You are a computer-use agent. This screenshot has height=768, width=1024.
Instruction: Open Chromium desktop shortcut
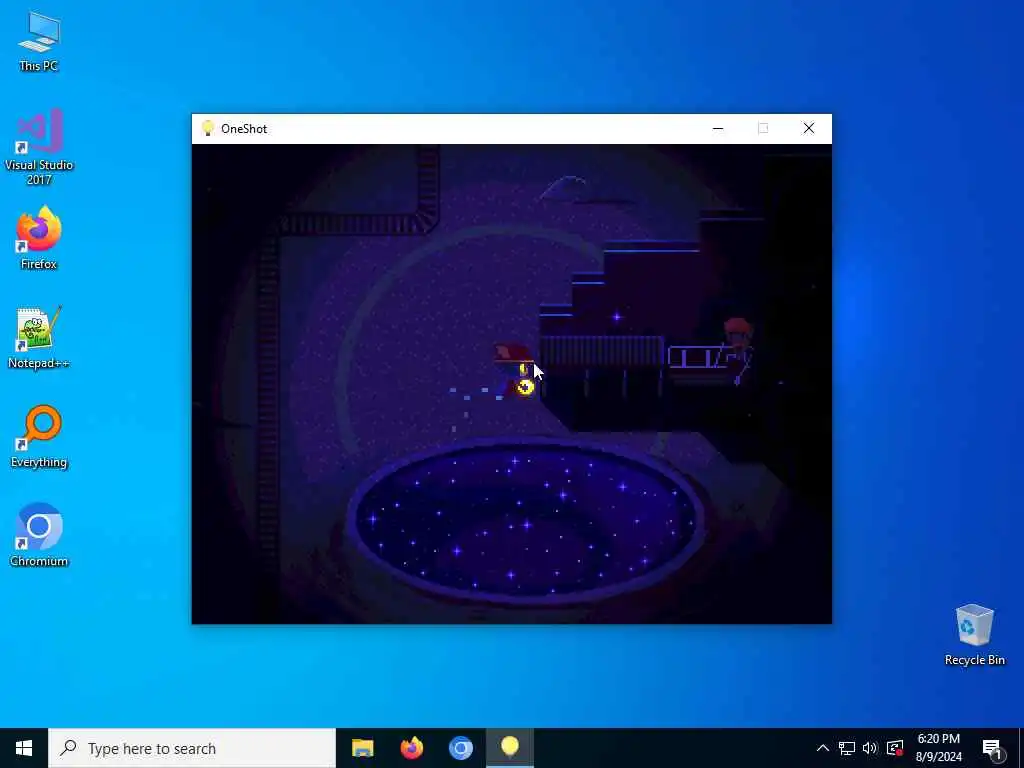pyautogui.click(x=39, y=534)
